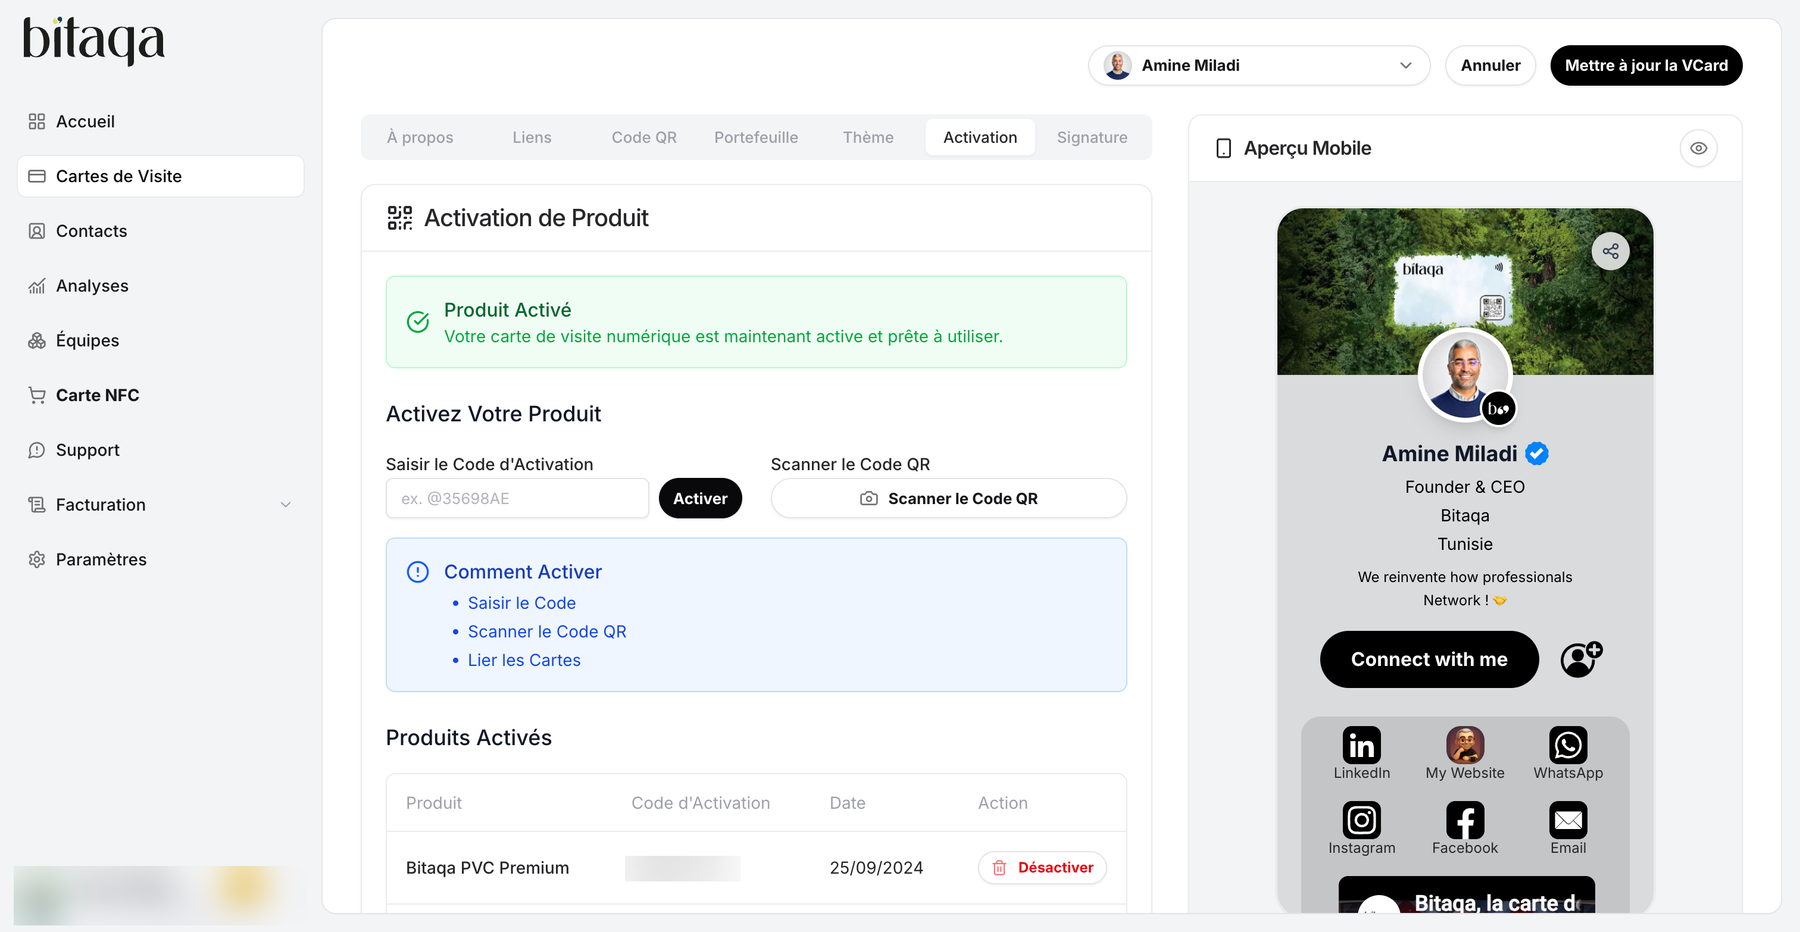Click the Lier les Cartes bullet
Image resolution: width=1800 pixels, height=932 pixels.
pos(524,660)
